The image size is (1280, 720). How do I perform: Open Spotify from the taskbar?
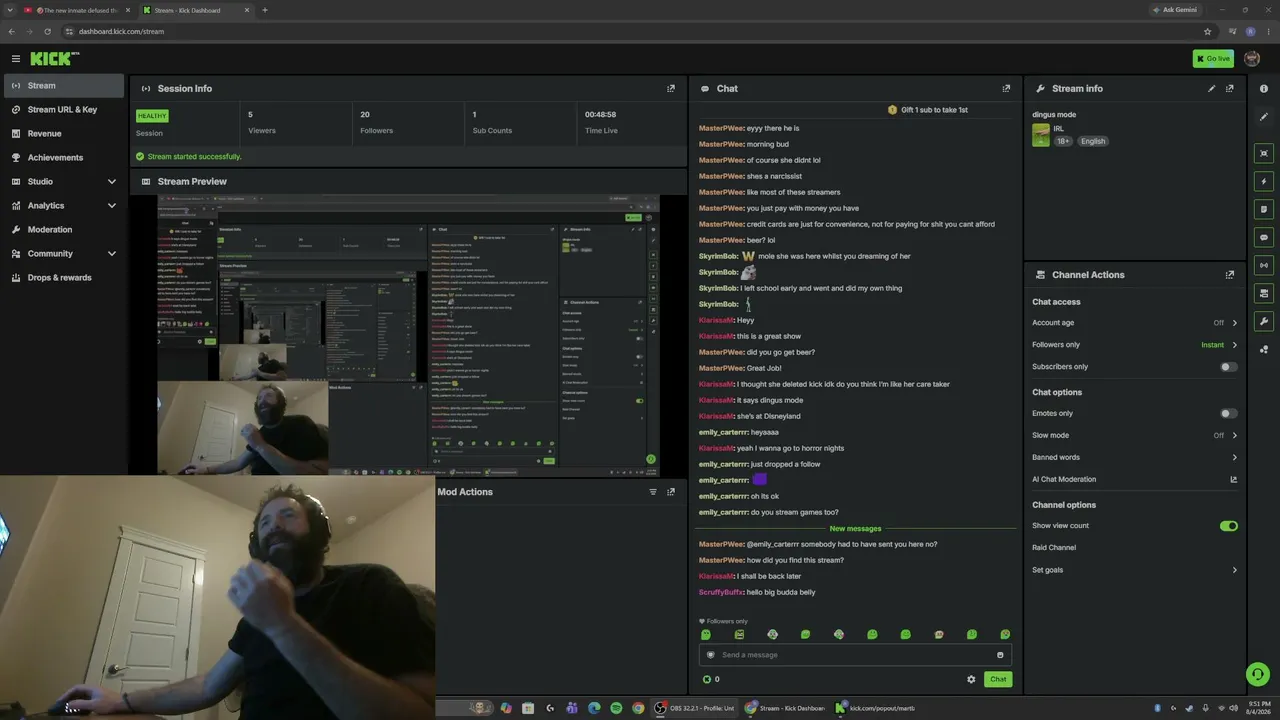(x=616, y=708)
